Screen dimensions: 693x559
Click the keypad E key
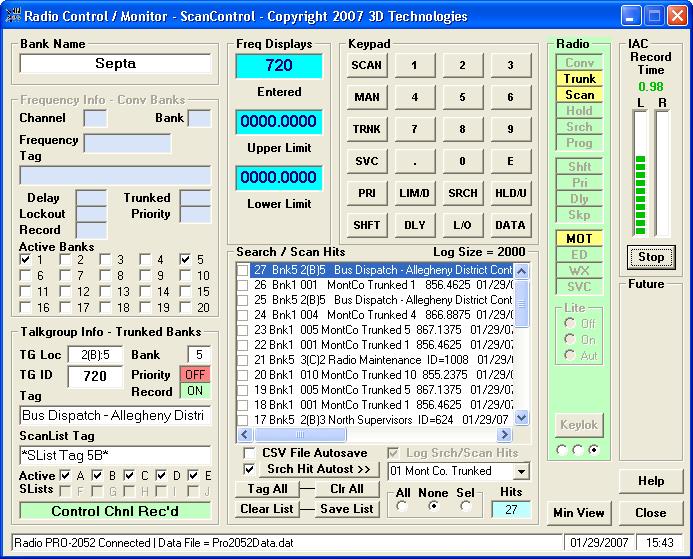(510, 161)
